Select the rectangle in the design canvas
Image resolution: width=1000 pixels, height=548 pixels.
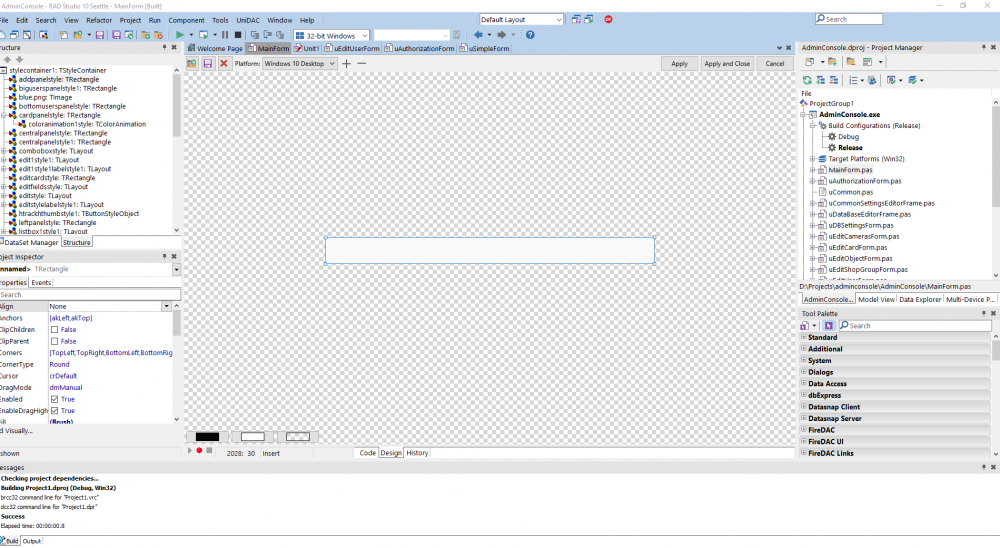tap(490, 250)
